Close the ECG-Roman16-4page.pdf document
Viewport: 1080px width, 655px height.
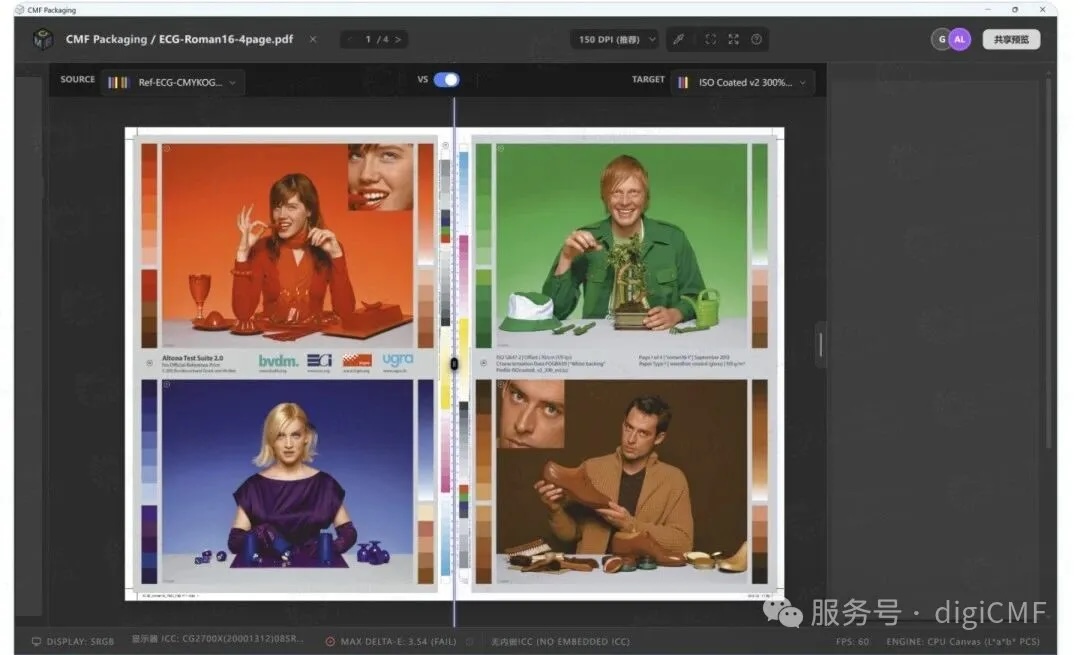pos(313,39)
